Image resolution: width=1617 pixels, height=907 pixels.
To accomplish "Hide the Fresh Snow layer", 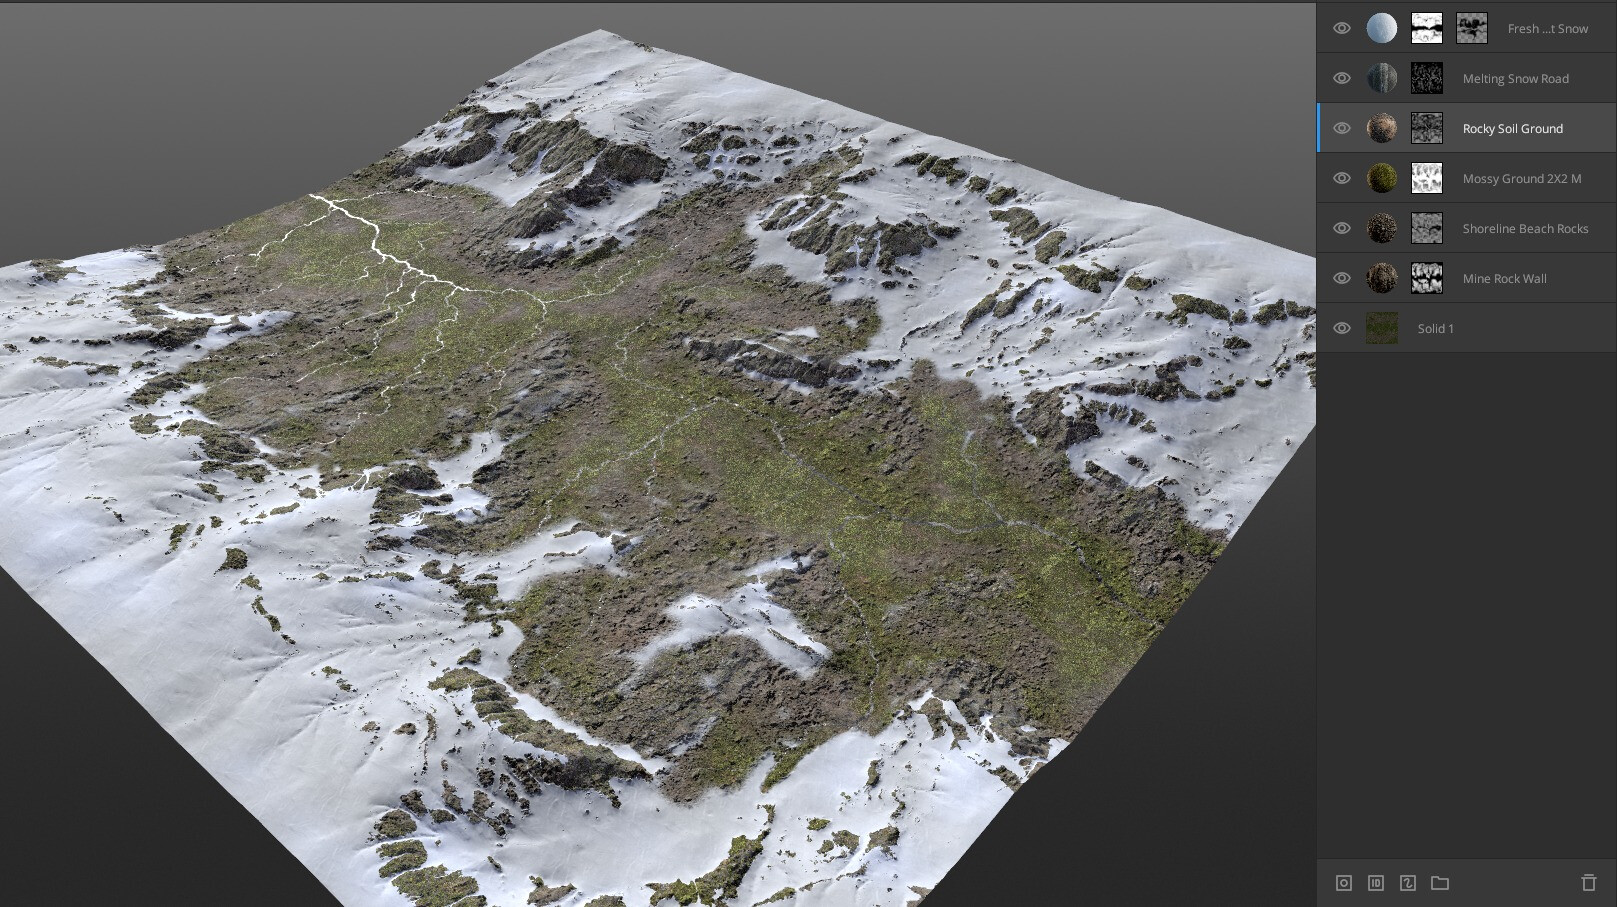I will pyautogui.click(x=1342, y=28).
